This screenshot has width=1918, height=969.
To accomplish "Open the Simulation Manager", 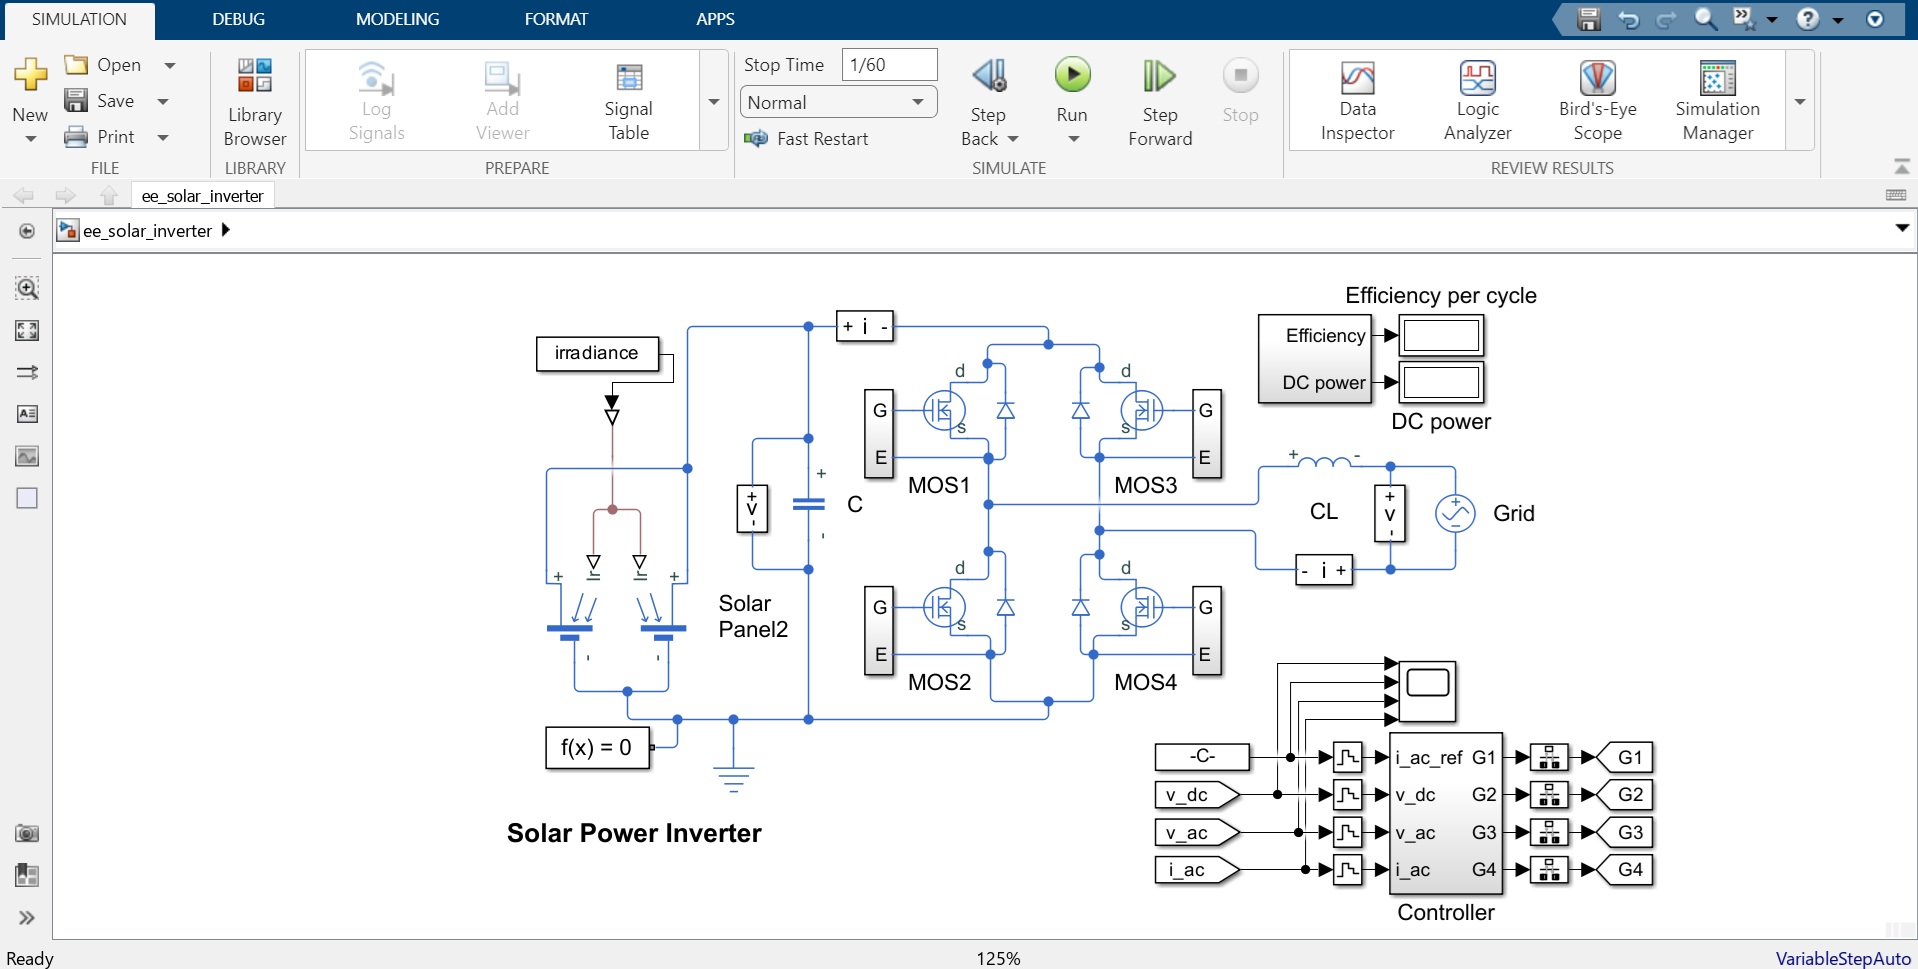I will point(1717,100).
